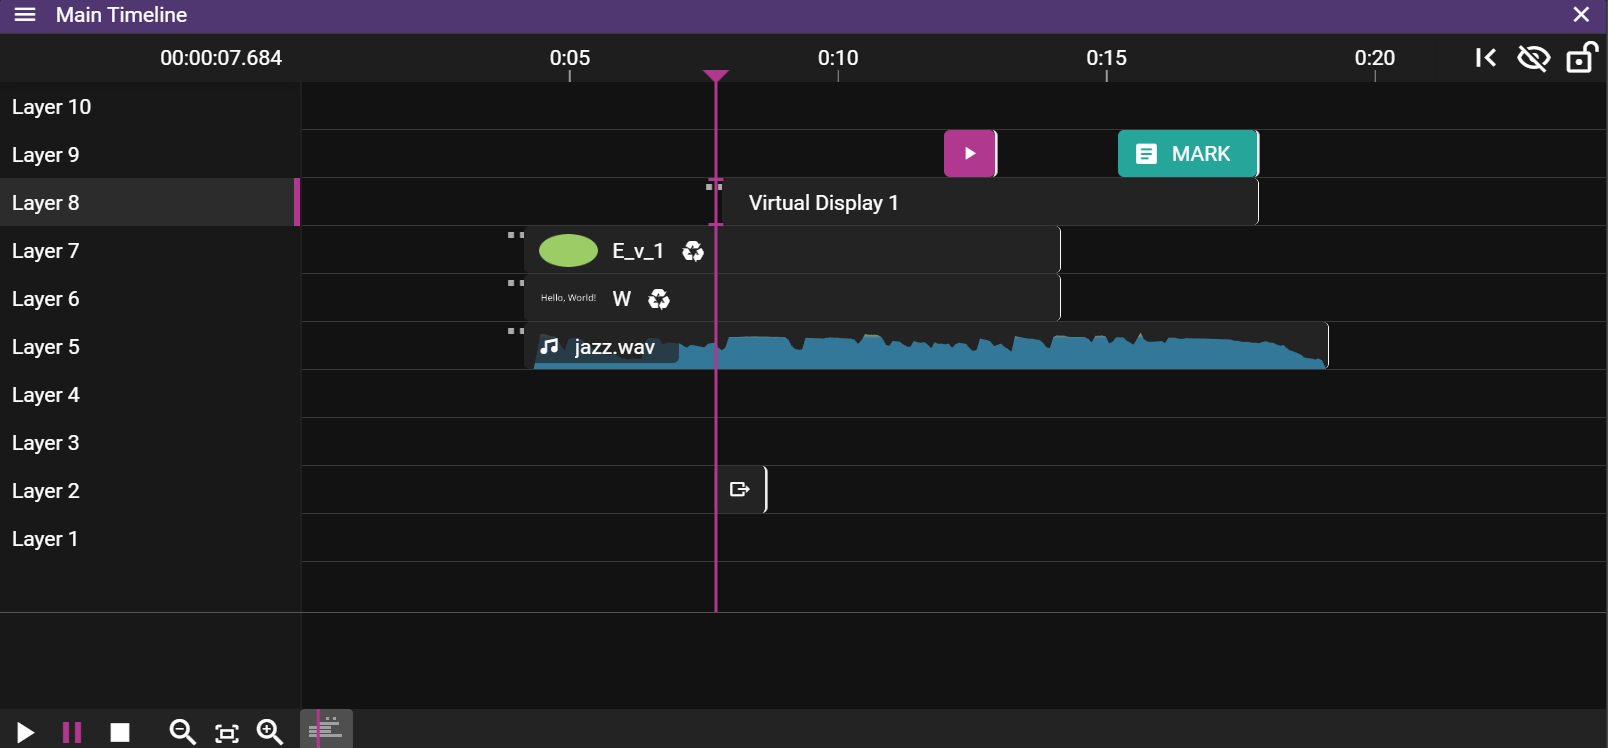Pause timeline playback
1608x748 pixels.
[x=72, y=732]
